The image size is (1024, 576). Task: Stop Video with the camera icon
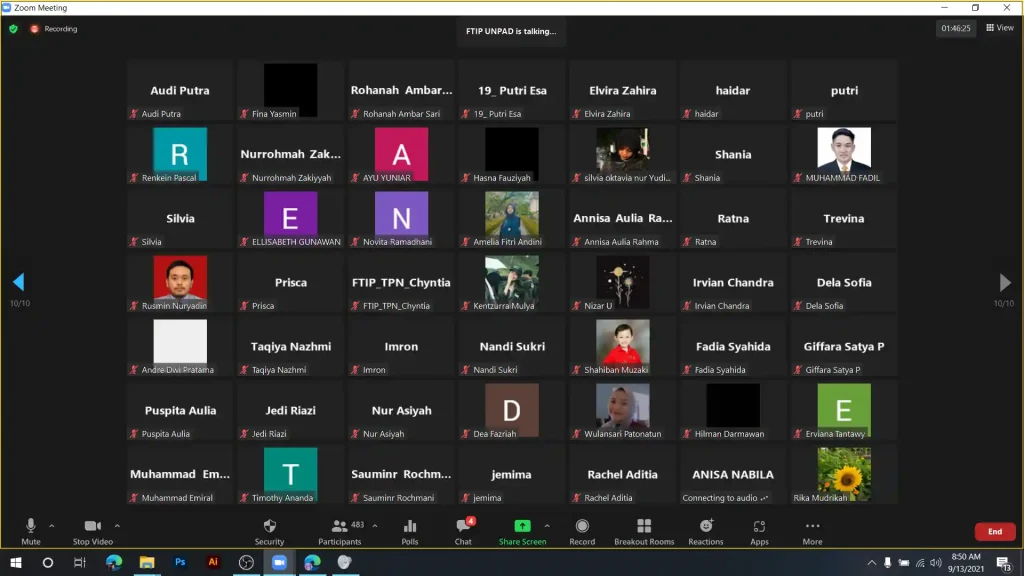[92, 531]
